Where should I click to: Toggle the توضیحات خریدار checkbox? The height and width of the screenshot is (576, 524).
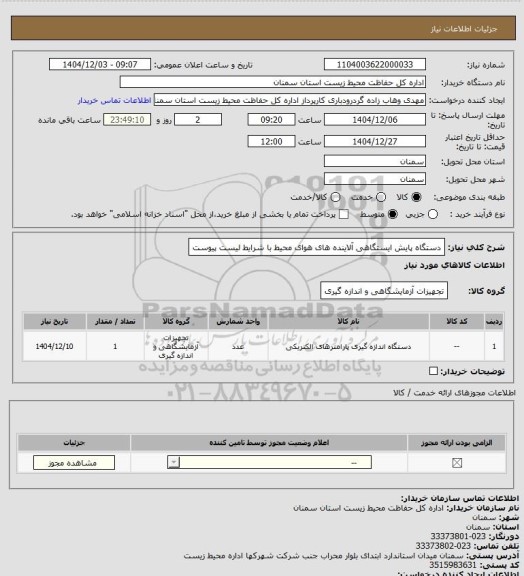(433, 371)
